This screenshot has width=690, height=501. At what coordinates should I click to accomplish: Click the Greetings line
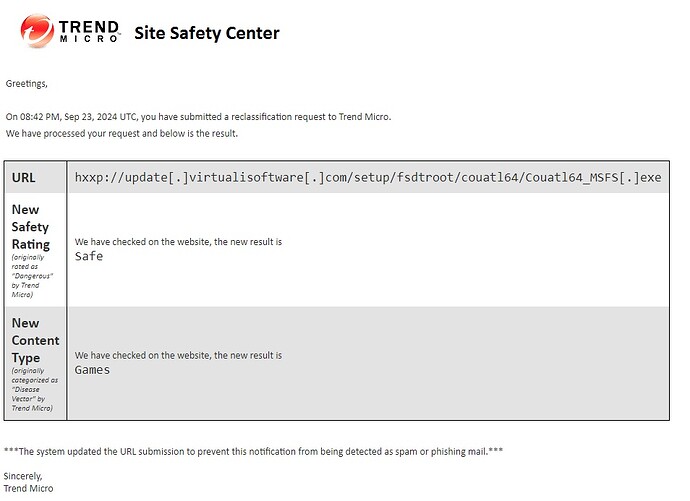(x=26, y=84)
